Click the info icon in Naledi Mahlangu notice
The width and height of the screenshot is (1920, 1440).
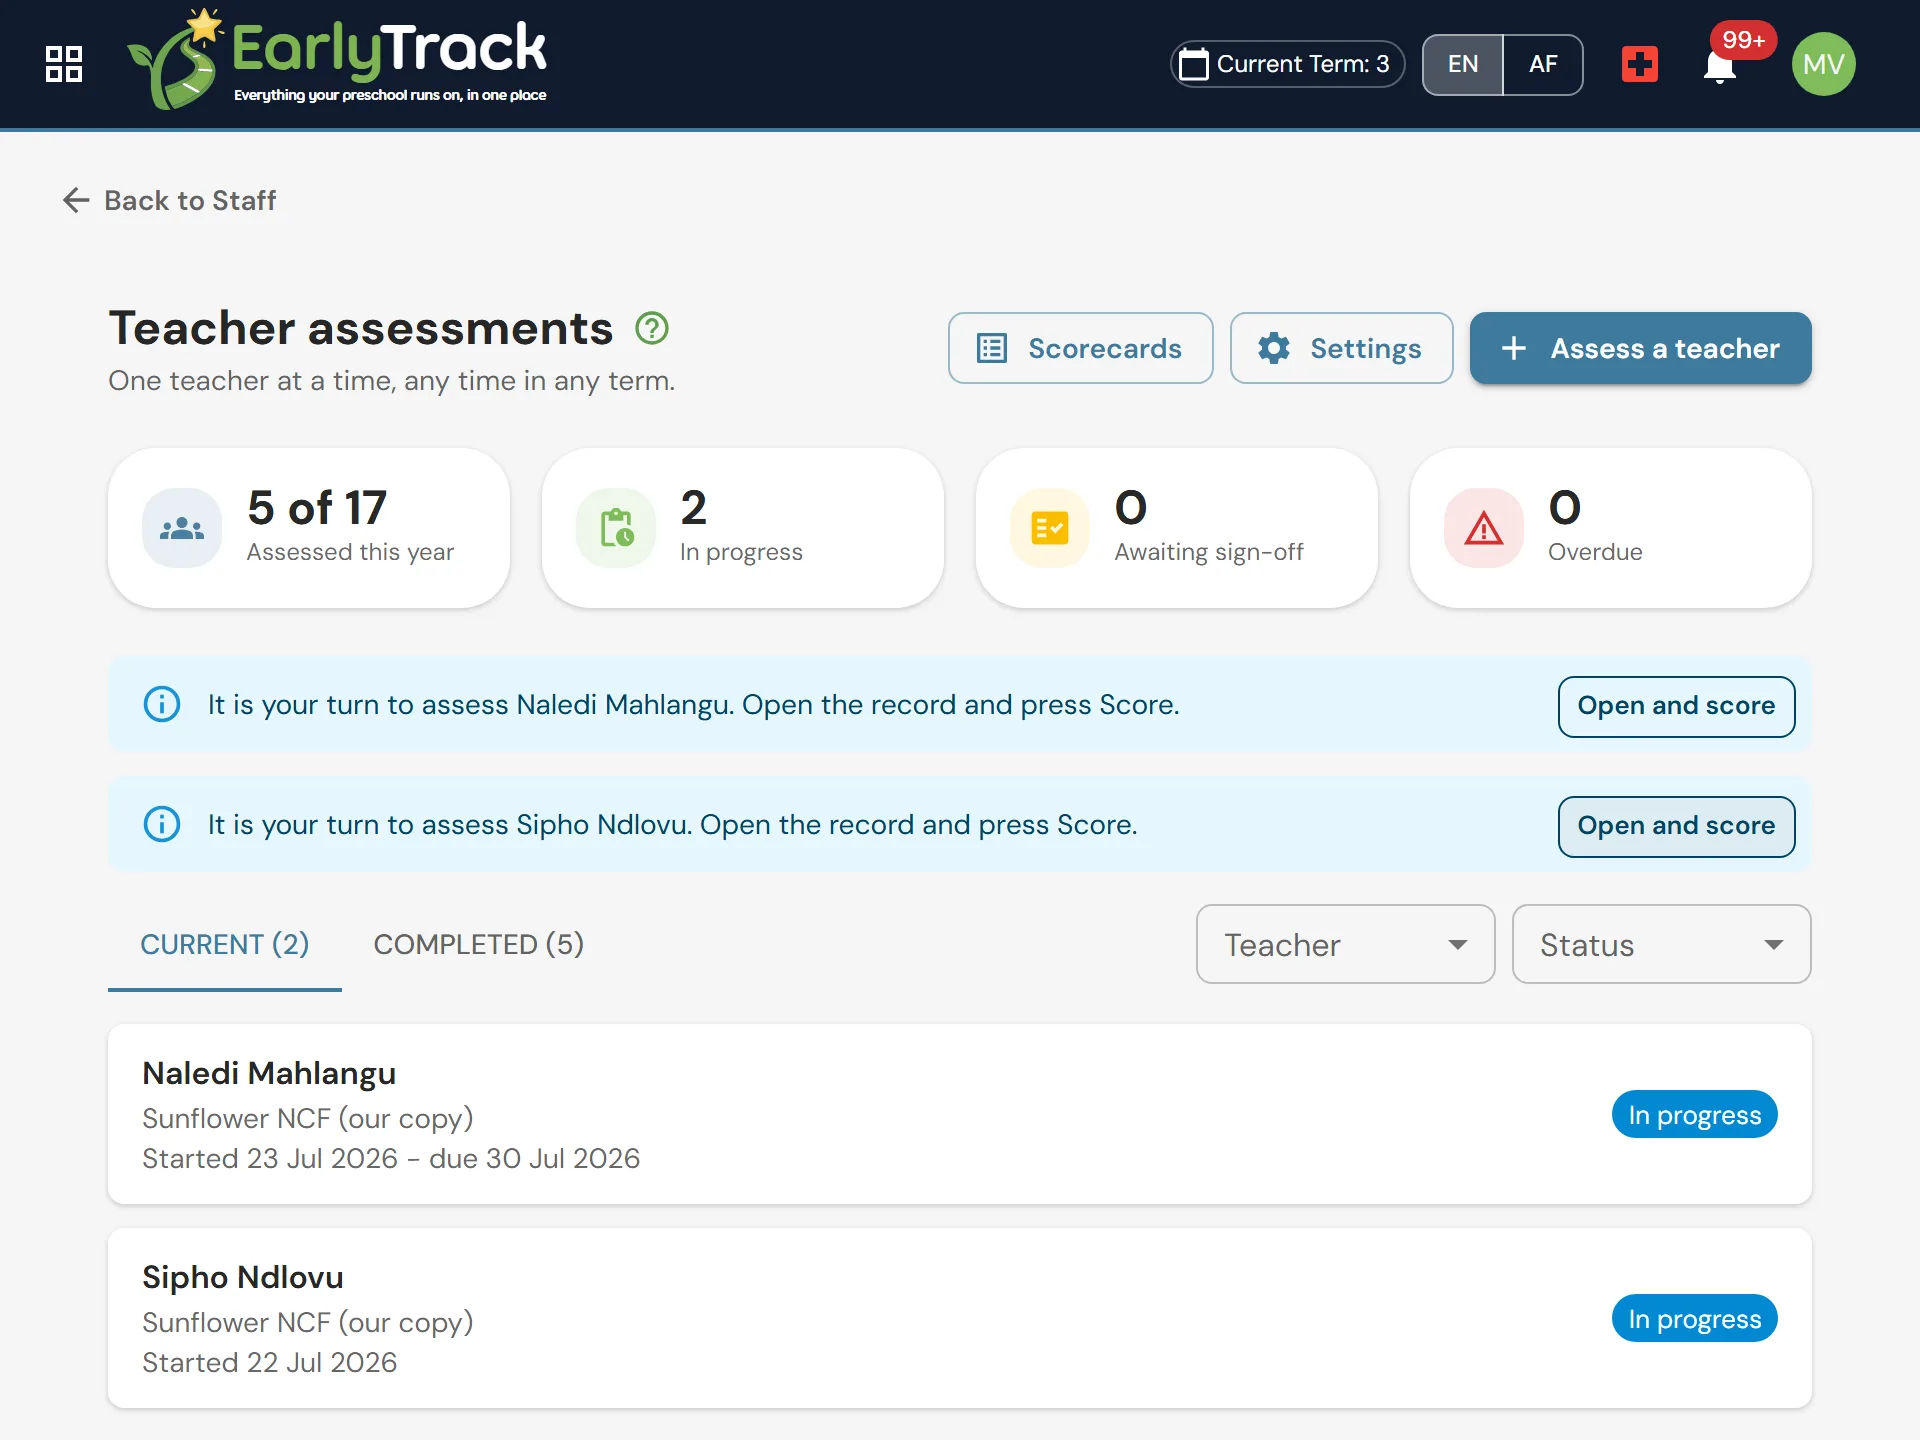coord(162,704)
